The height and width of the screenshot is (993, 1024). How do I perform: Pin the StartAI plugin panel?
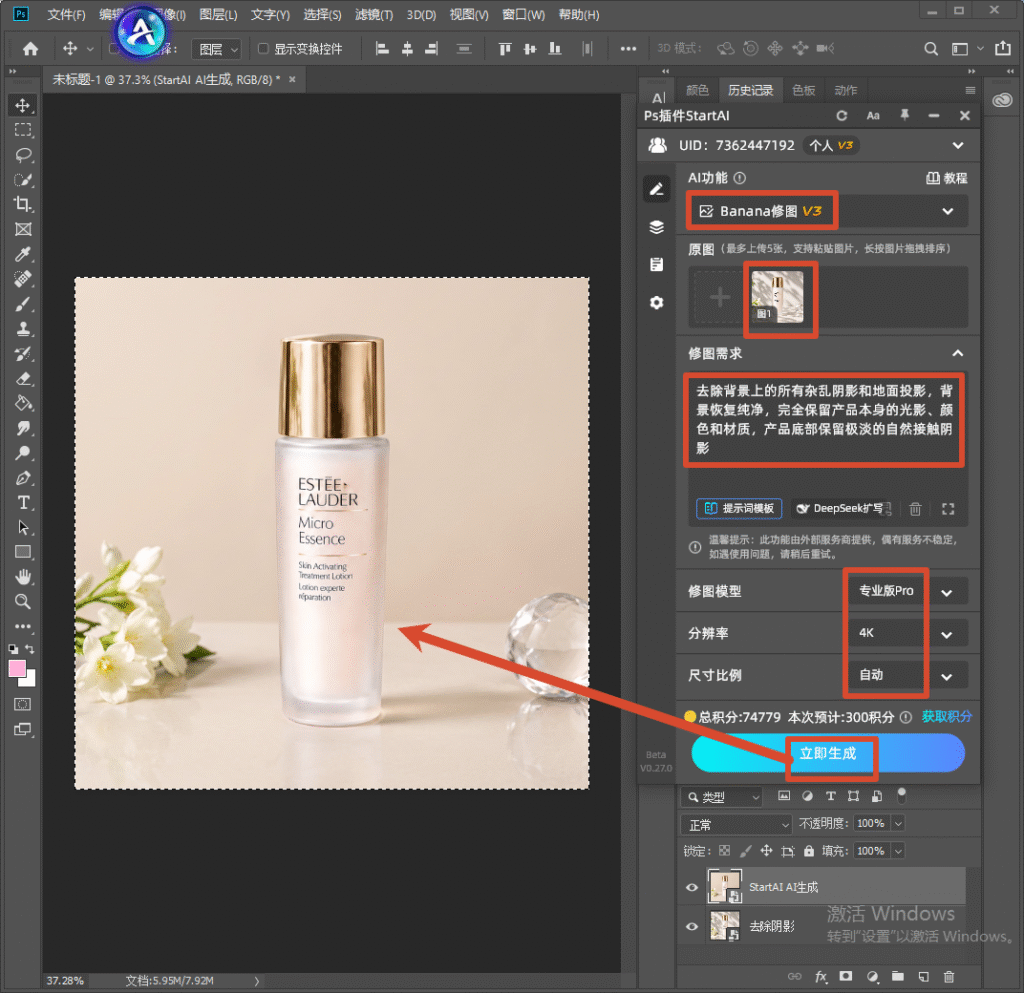click(x=904, y=116)
